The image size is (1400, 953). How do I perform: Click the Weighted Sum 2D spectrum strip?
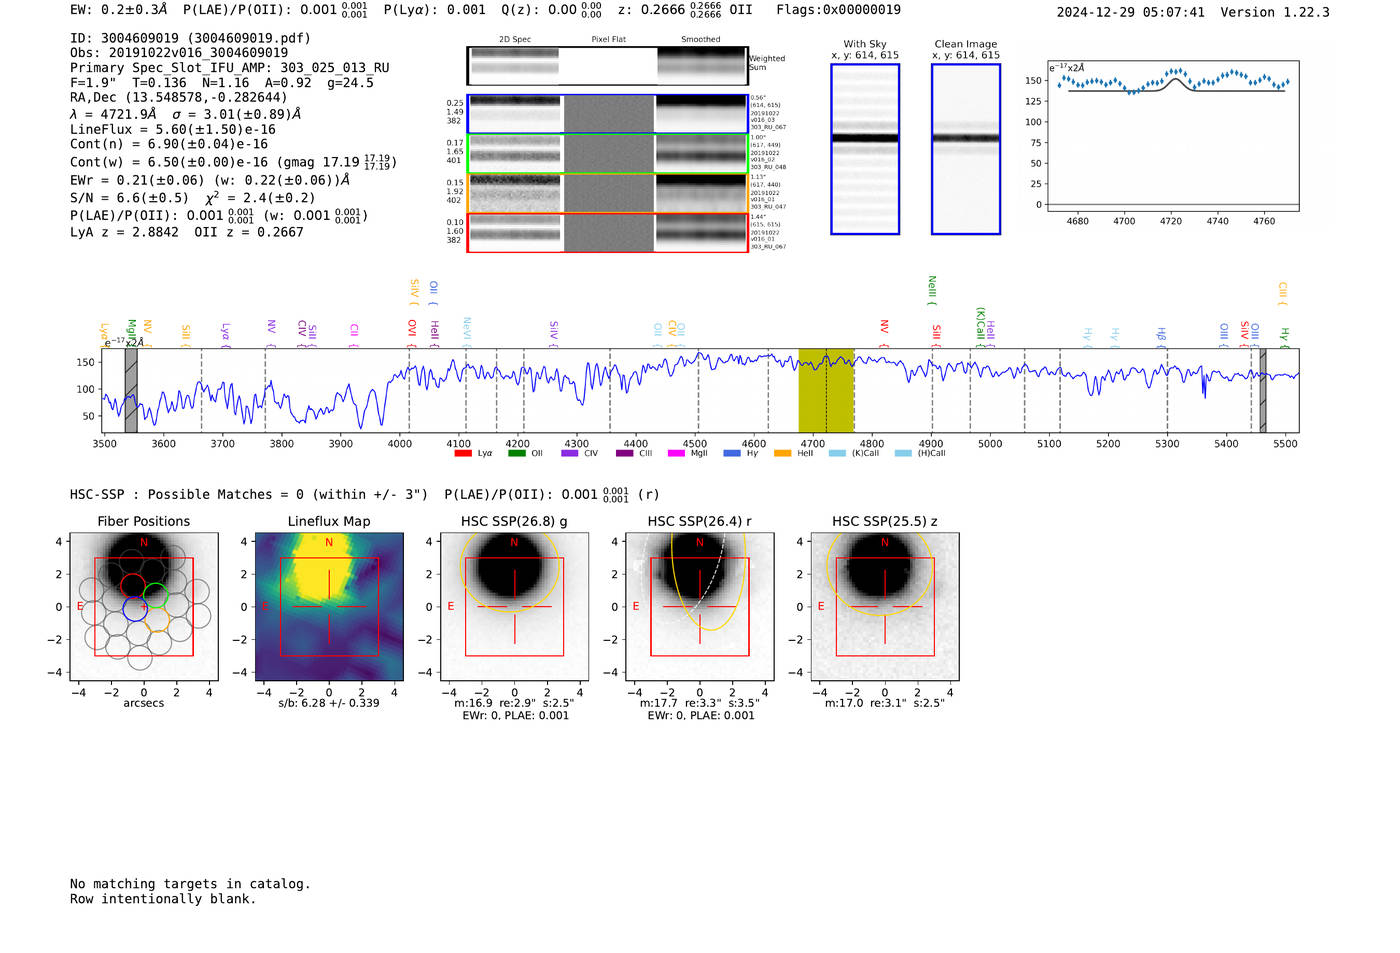608,66
